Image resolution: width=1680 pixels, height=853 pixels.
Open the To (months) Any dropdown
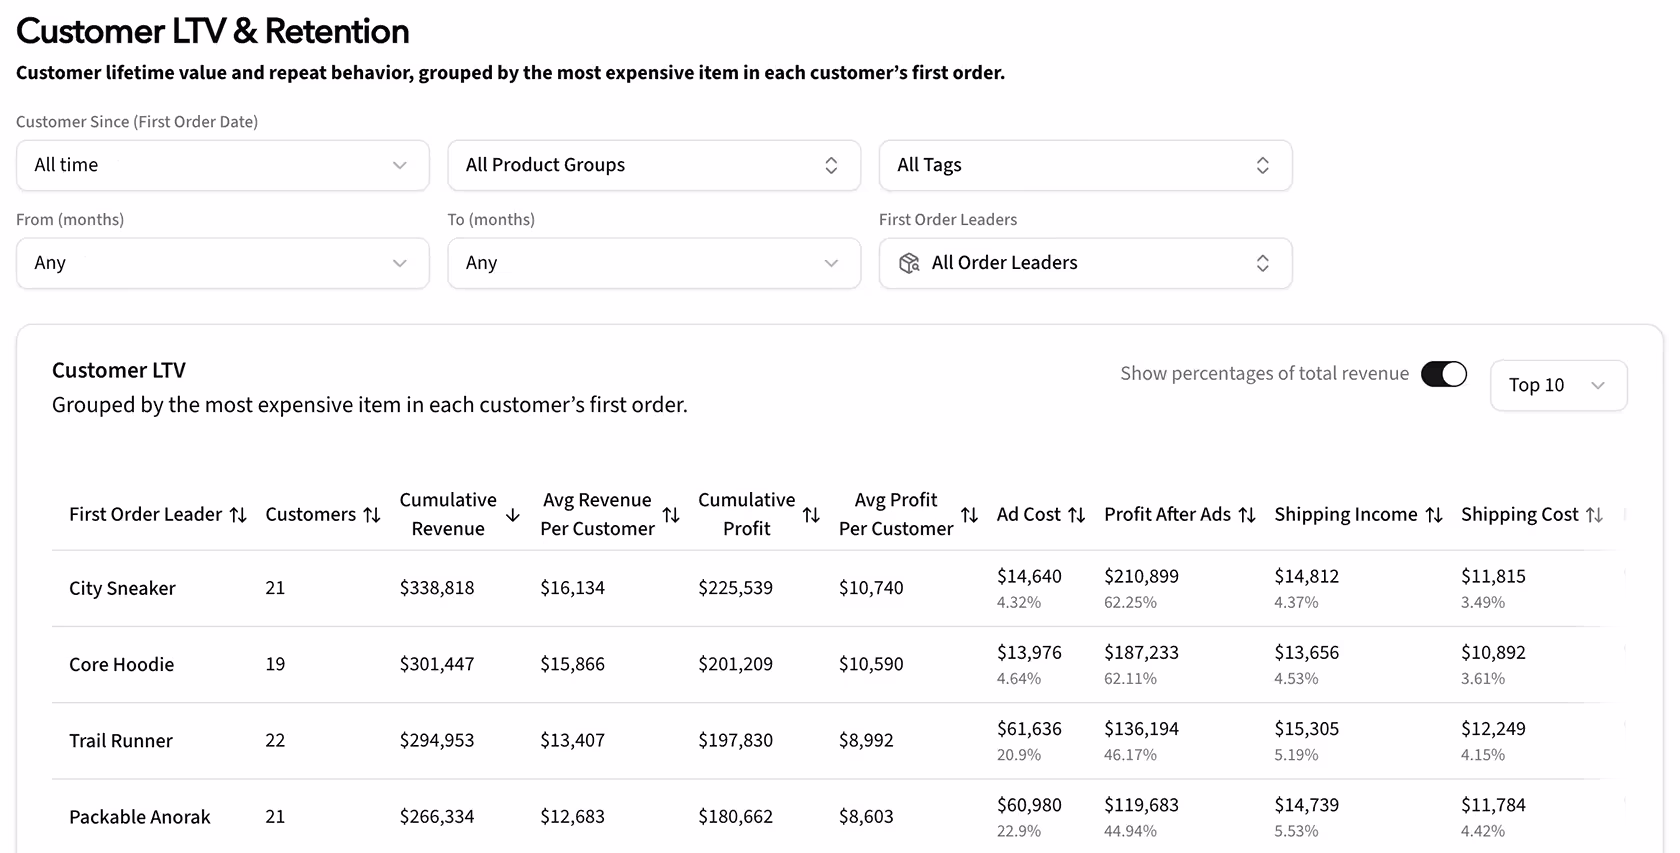(x=654, y=263)
